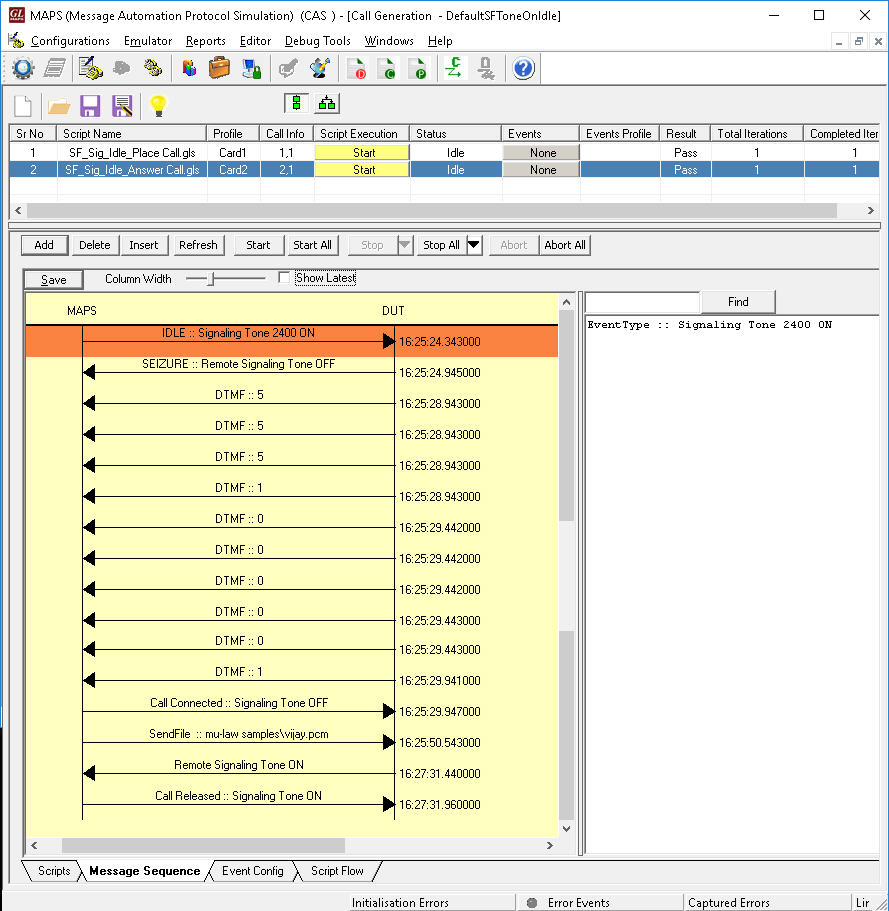Open the Stop All dropdown arrow

[x=474, y=245]
